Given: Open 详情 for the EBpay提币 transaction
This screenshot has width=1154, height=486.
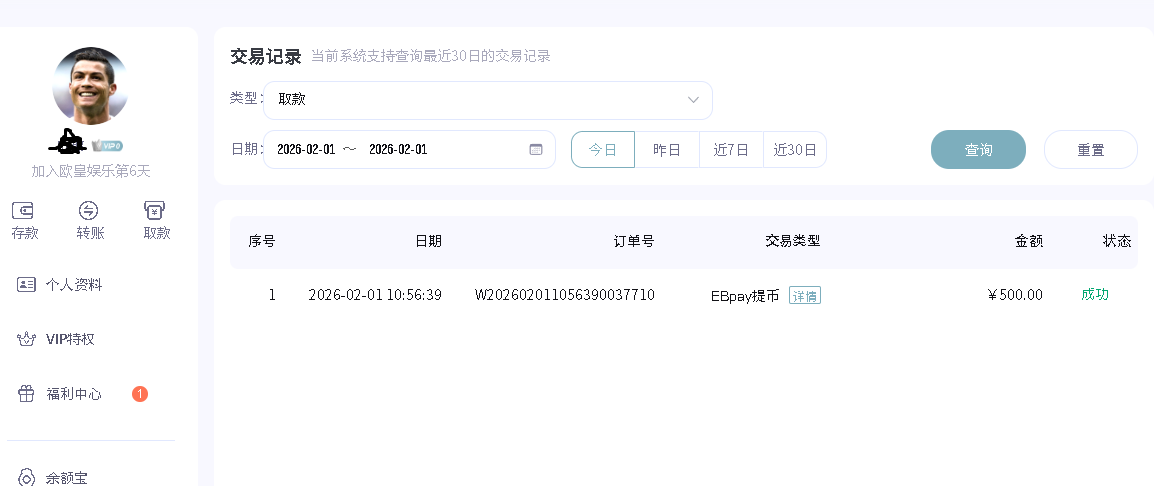Looking at the screenshot, I should 805,296.
